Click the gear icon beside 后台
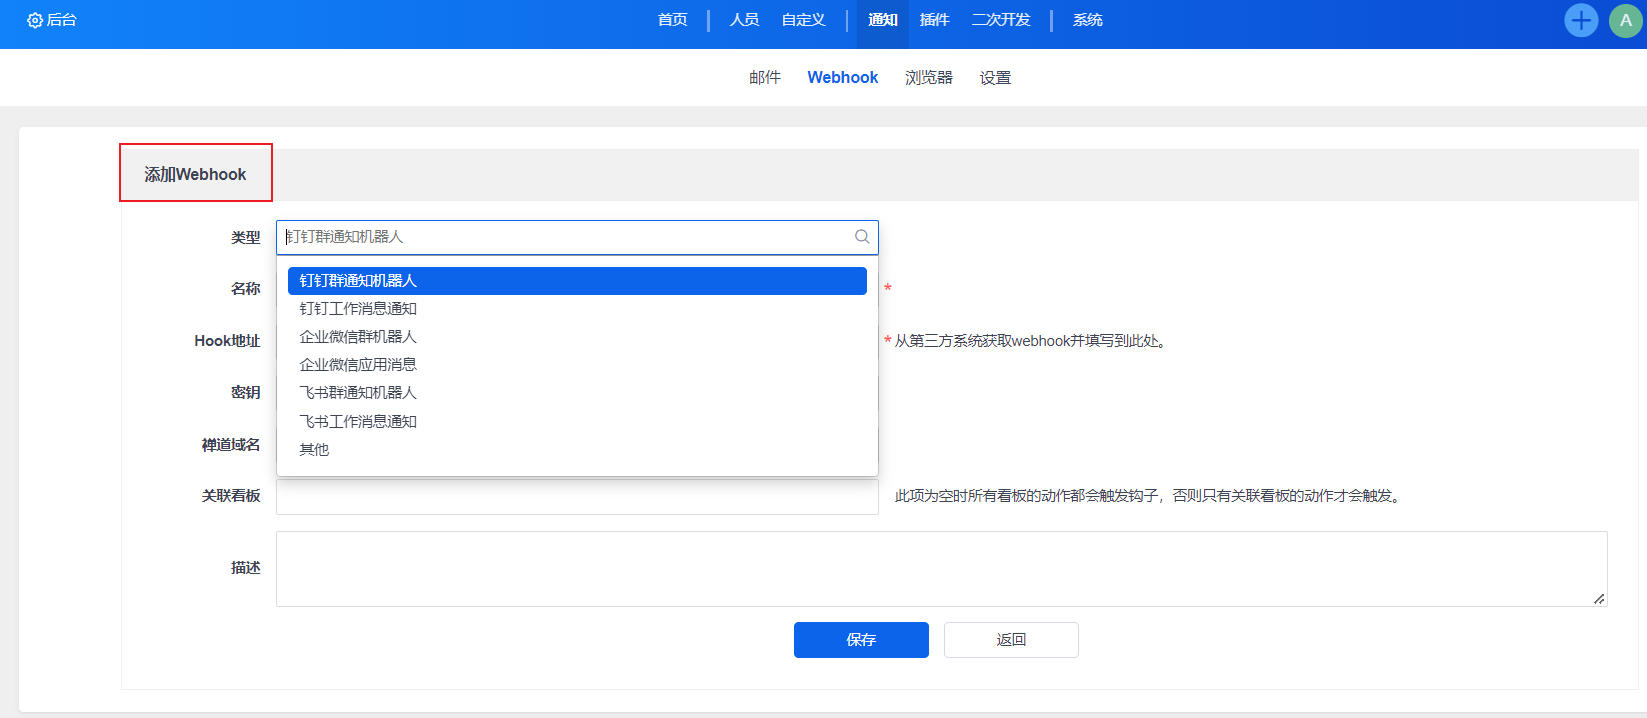 (x=34, y=20)
